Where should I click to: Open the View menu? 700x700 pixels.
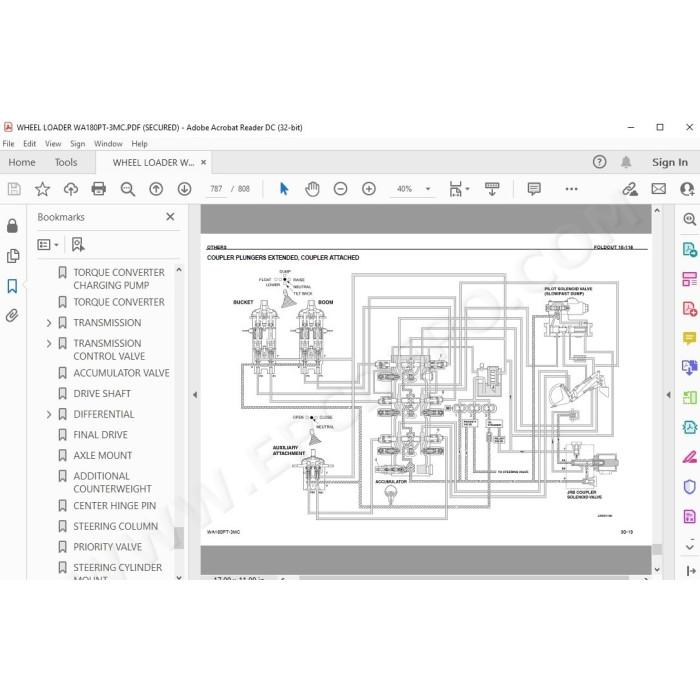pyautogui.click(x=53, y=144)
